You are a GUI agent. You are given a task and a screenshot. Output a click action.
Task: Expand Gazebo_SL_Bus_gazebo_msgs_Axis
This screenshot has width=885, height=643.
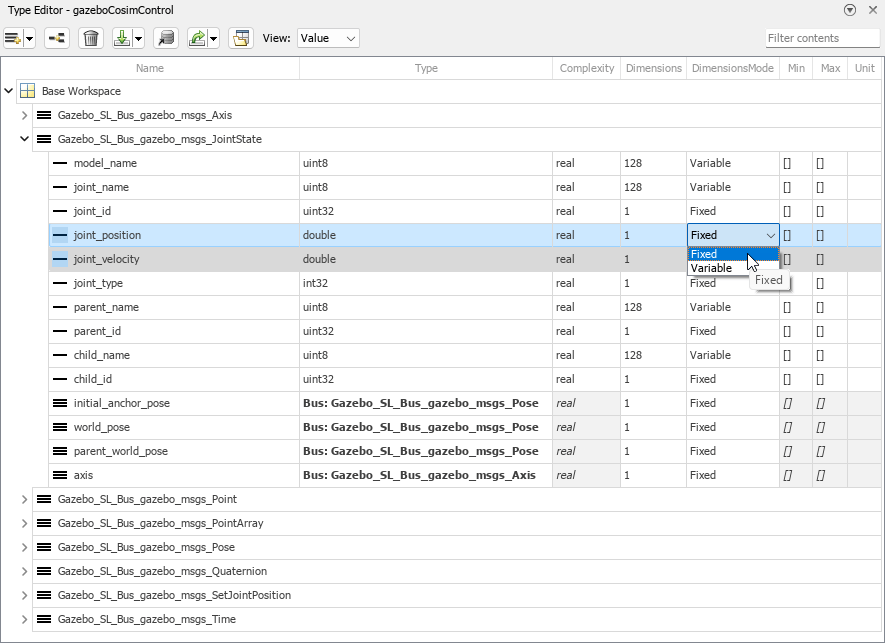(x=22, y=115)
